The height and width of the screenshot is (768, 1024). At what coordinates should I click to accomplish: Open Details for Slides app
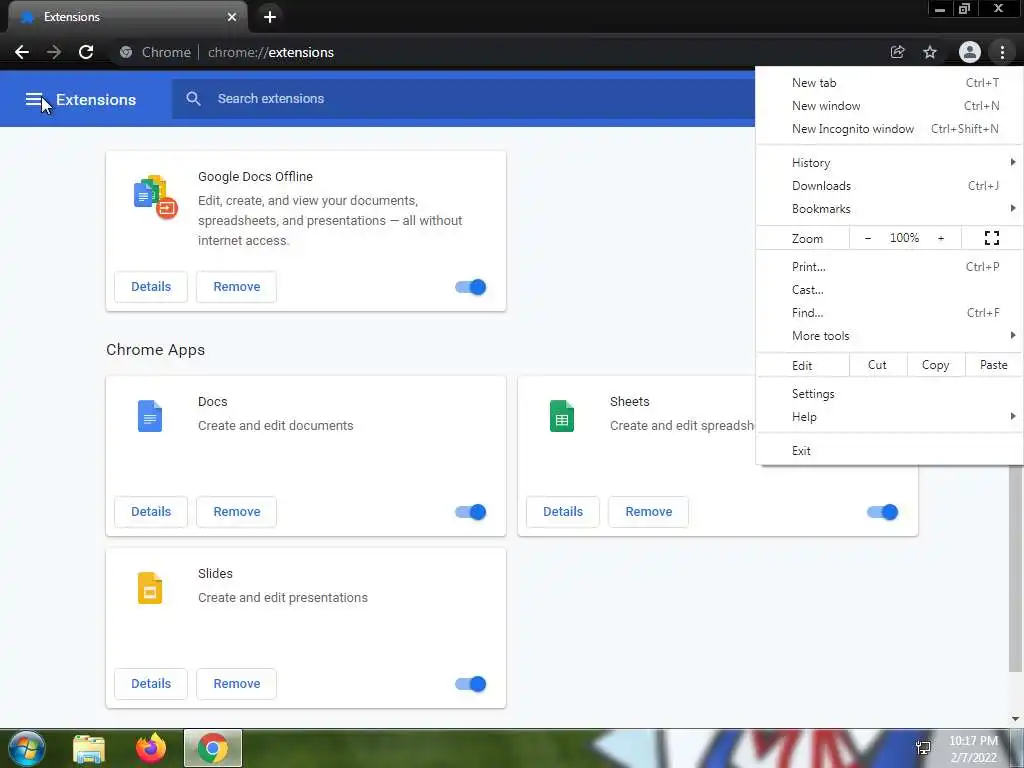[x=151, y=684]
